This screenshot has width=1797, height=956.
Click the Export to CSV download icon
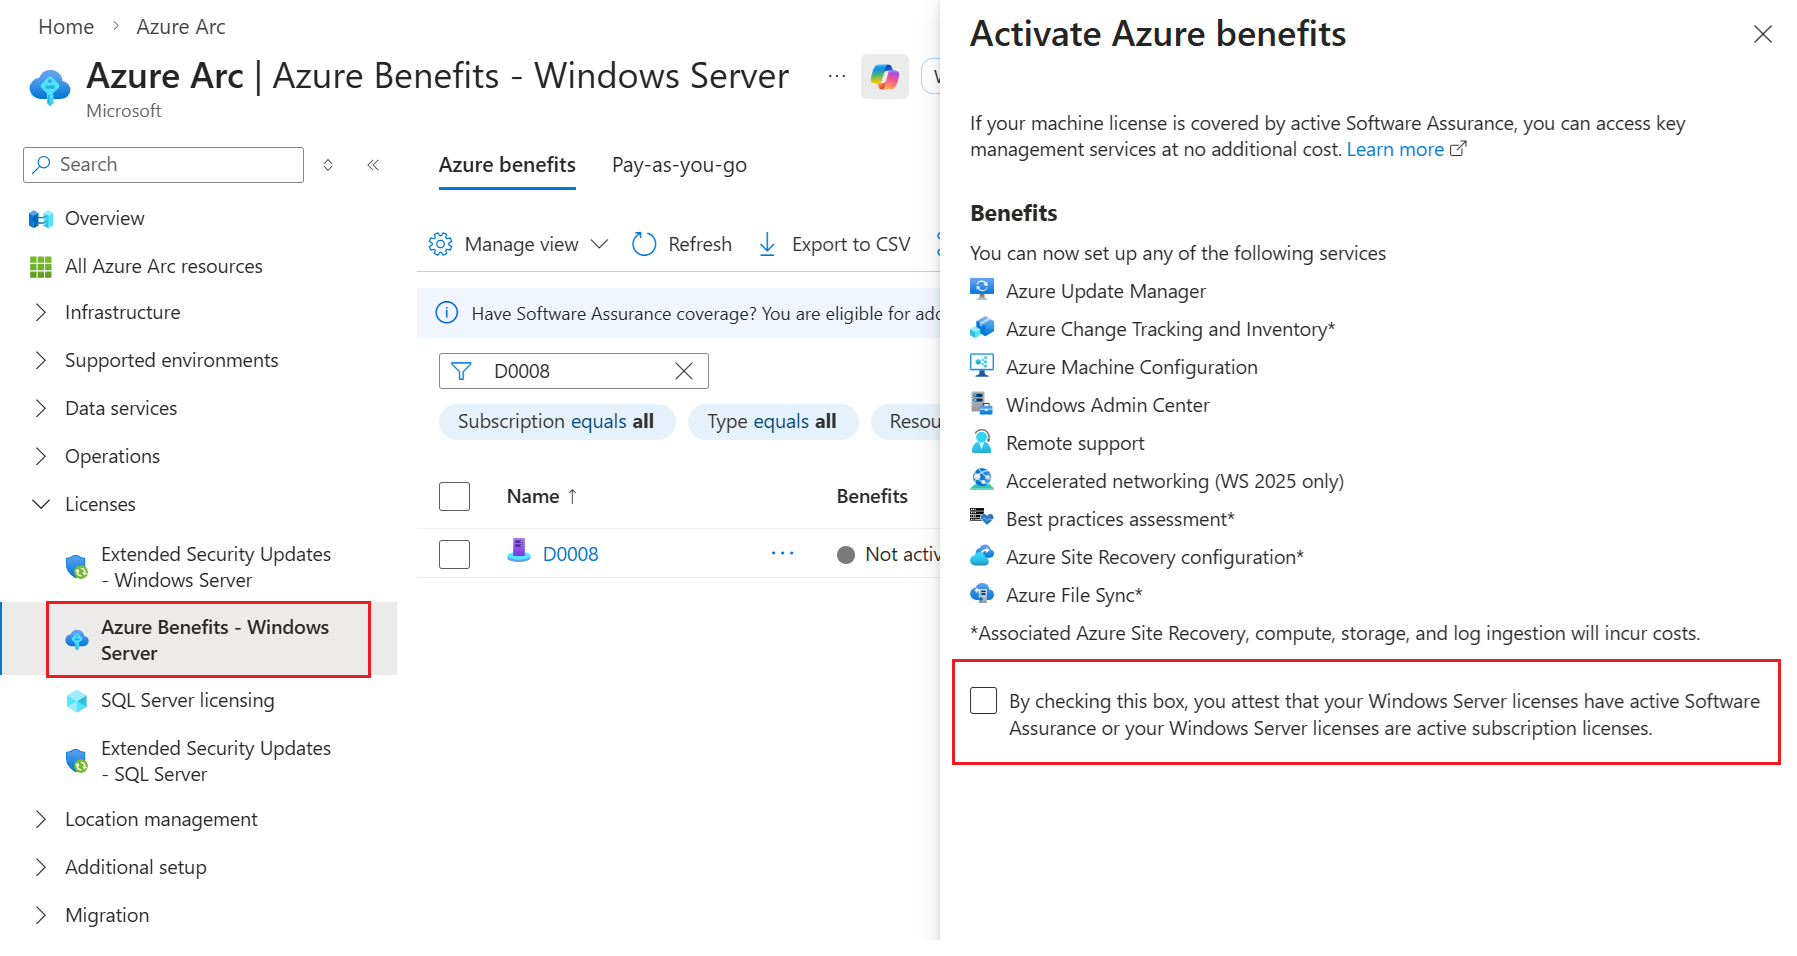click(x=767, y=244)
